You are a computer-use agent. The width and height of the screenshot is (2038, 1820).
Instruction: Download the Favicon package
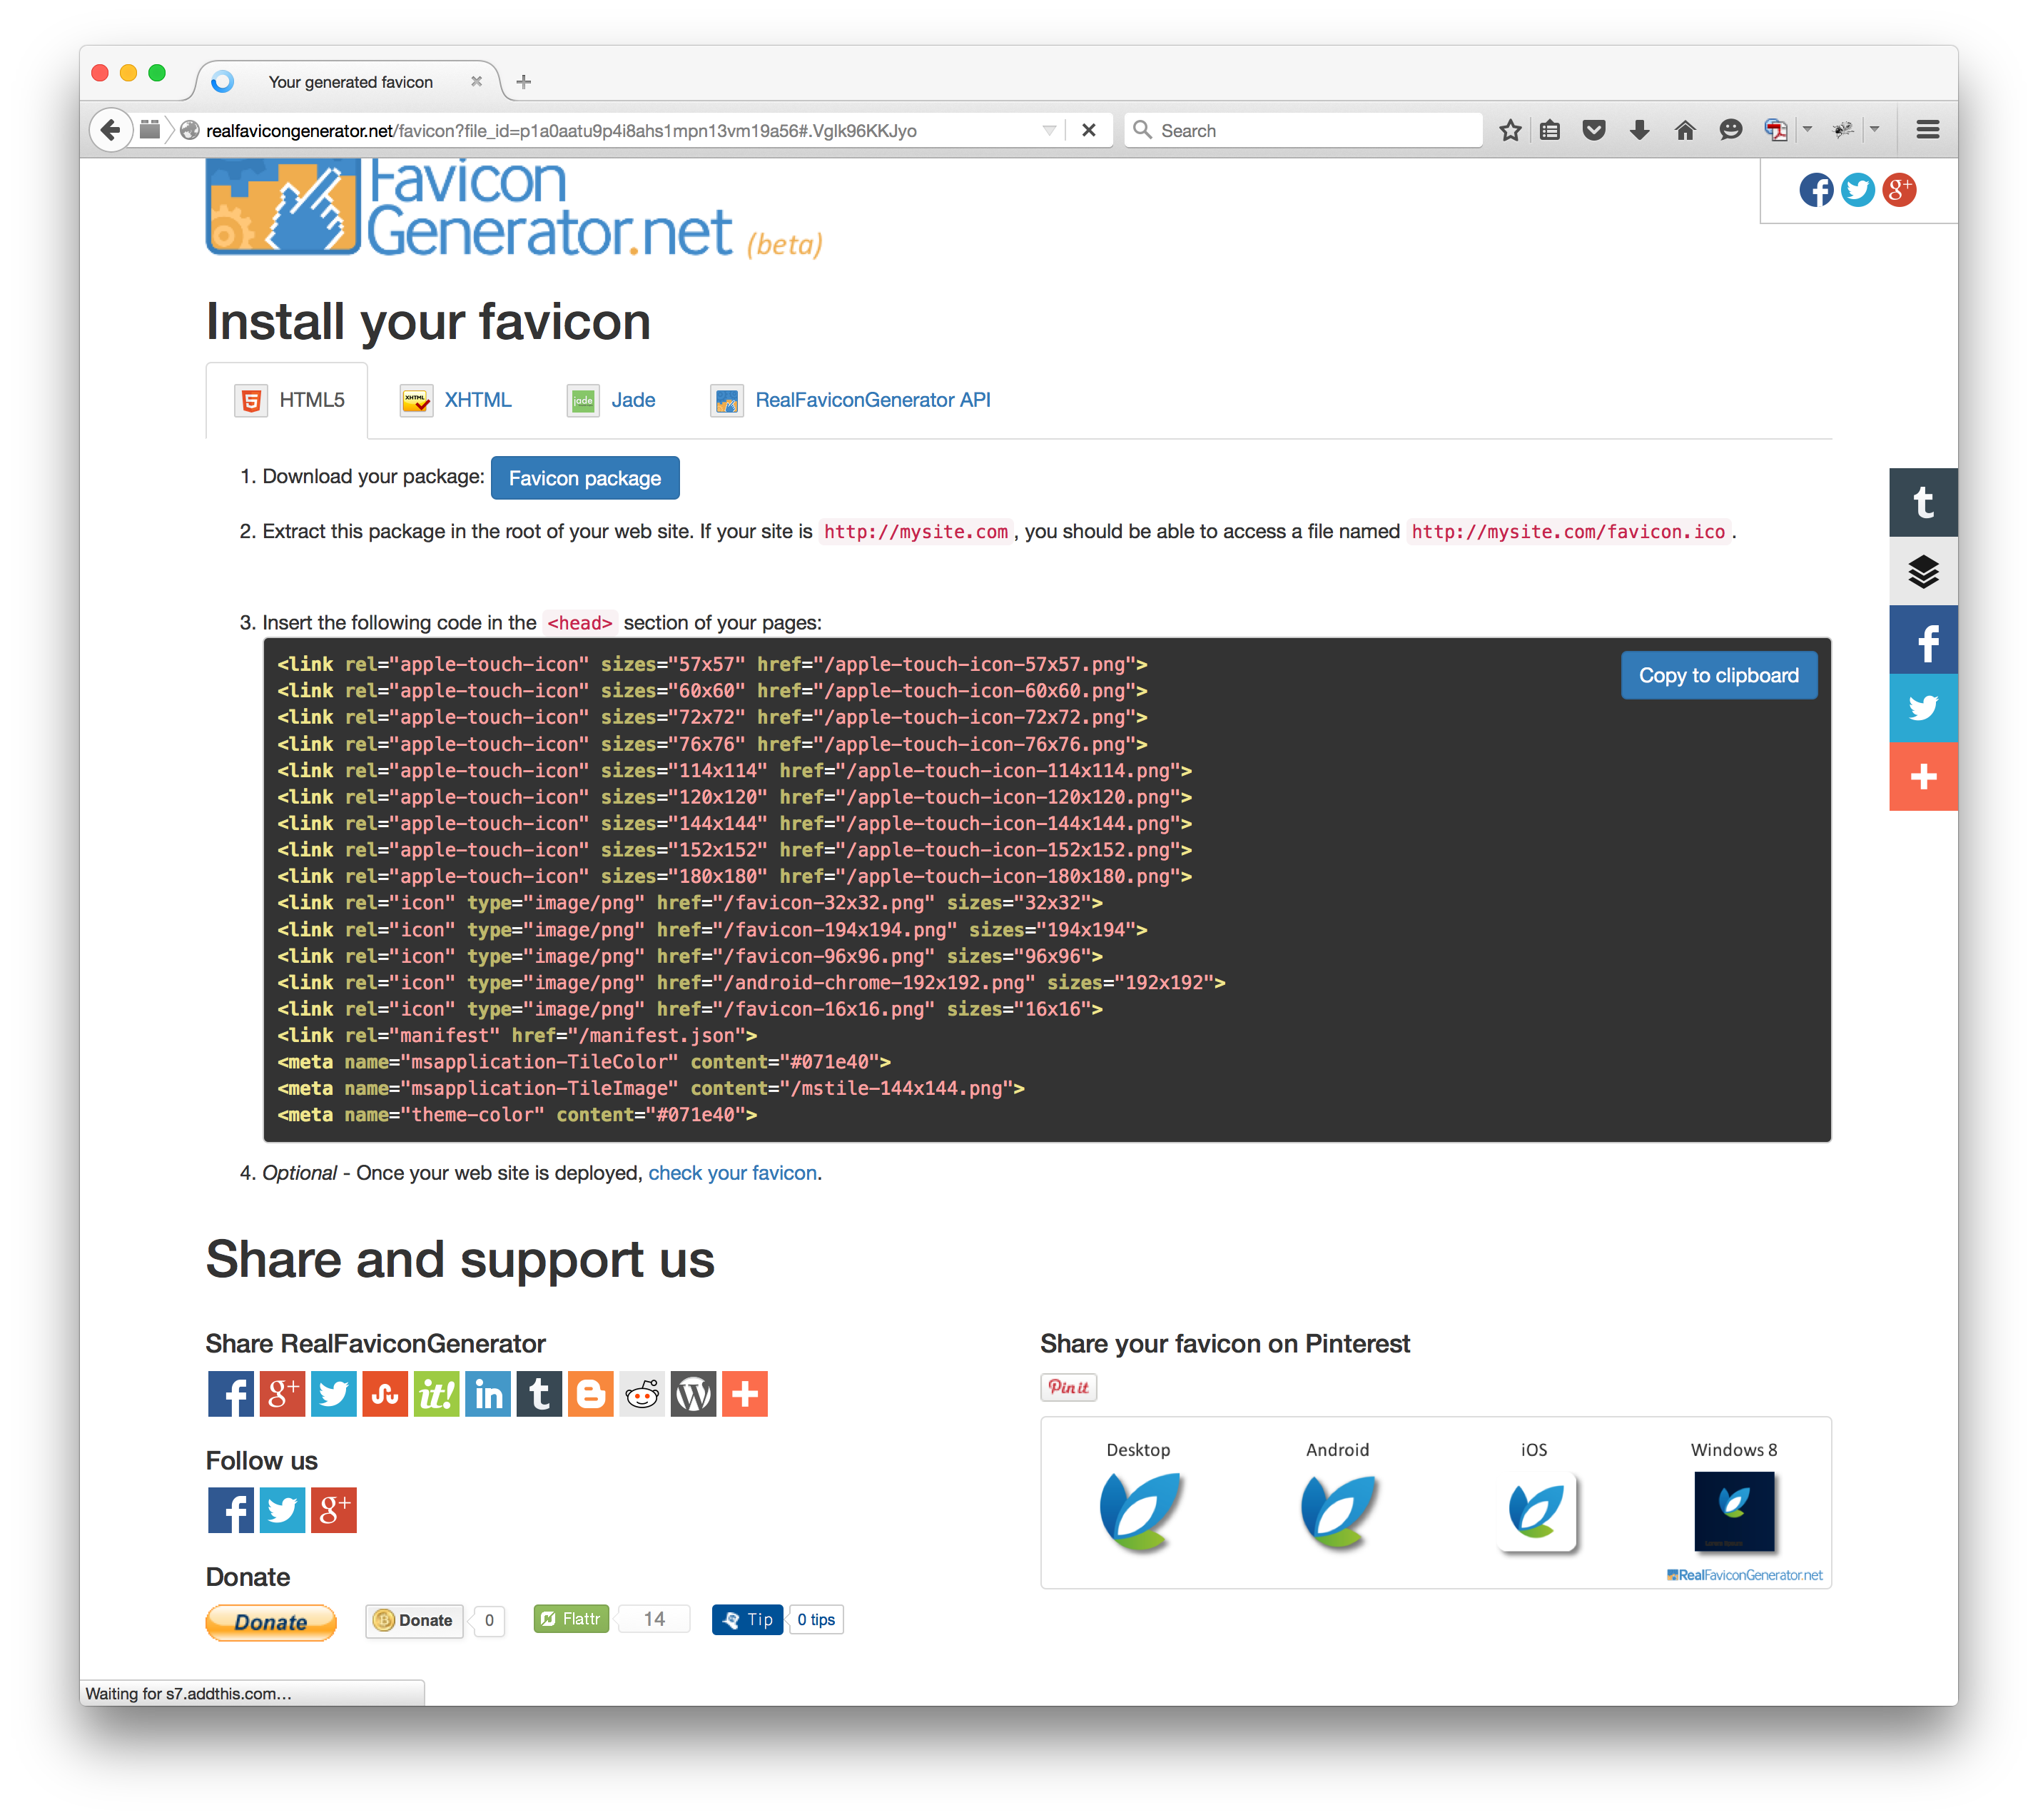pos(585,478)
